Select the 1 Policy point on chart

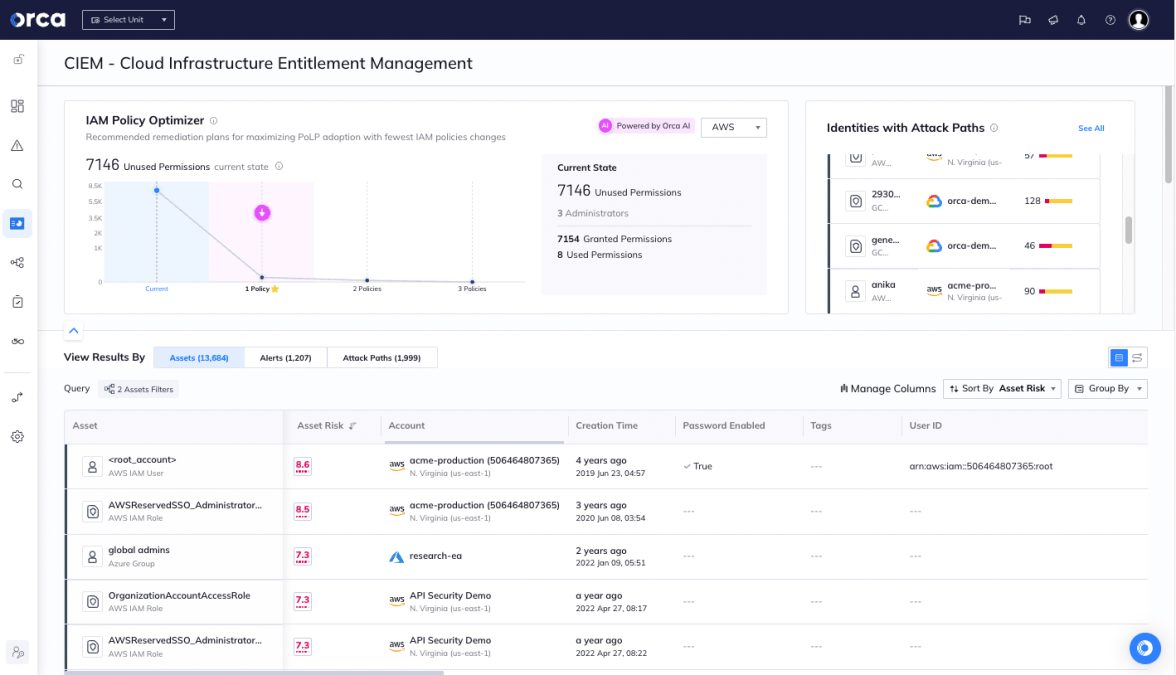pyautogui.click(x=262, y=278)
